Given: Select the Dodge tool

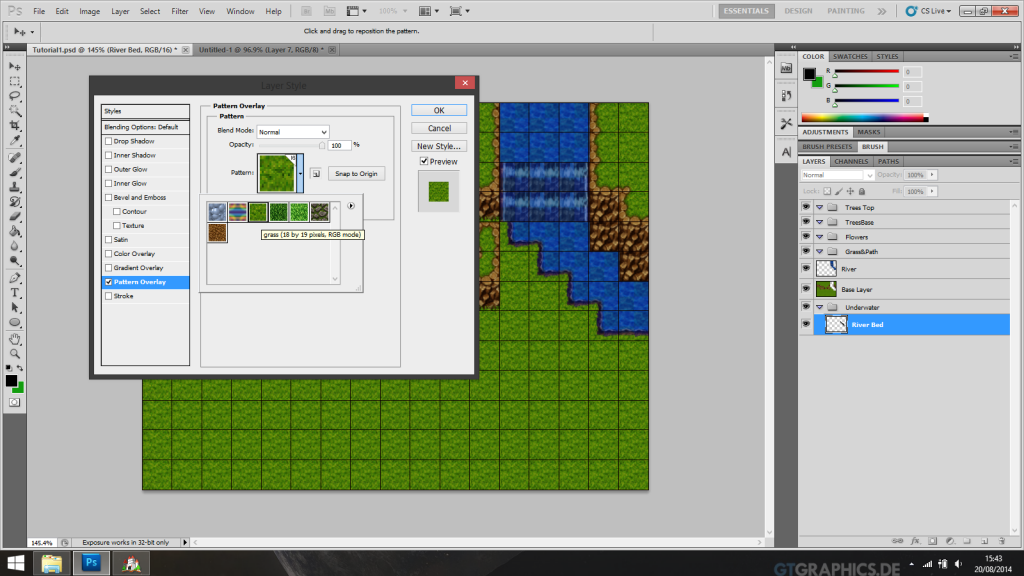Looking at the screenshot, I should pos(14,261).
